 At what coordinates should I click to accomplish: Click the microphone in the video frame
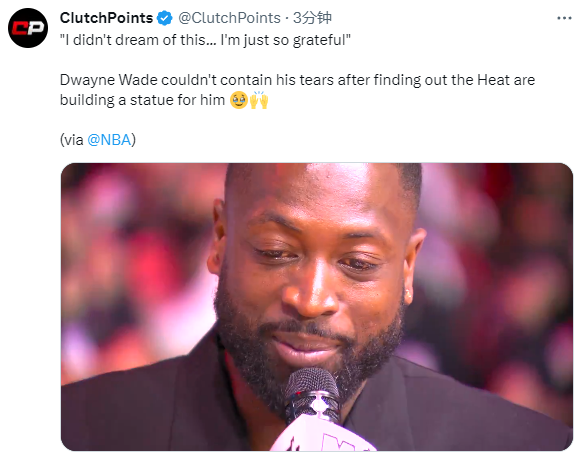point(313,397)
